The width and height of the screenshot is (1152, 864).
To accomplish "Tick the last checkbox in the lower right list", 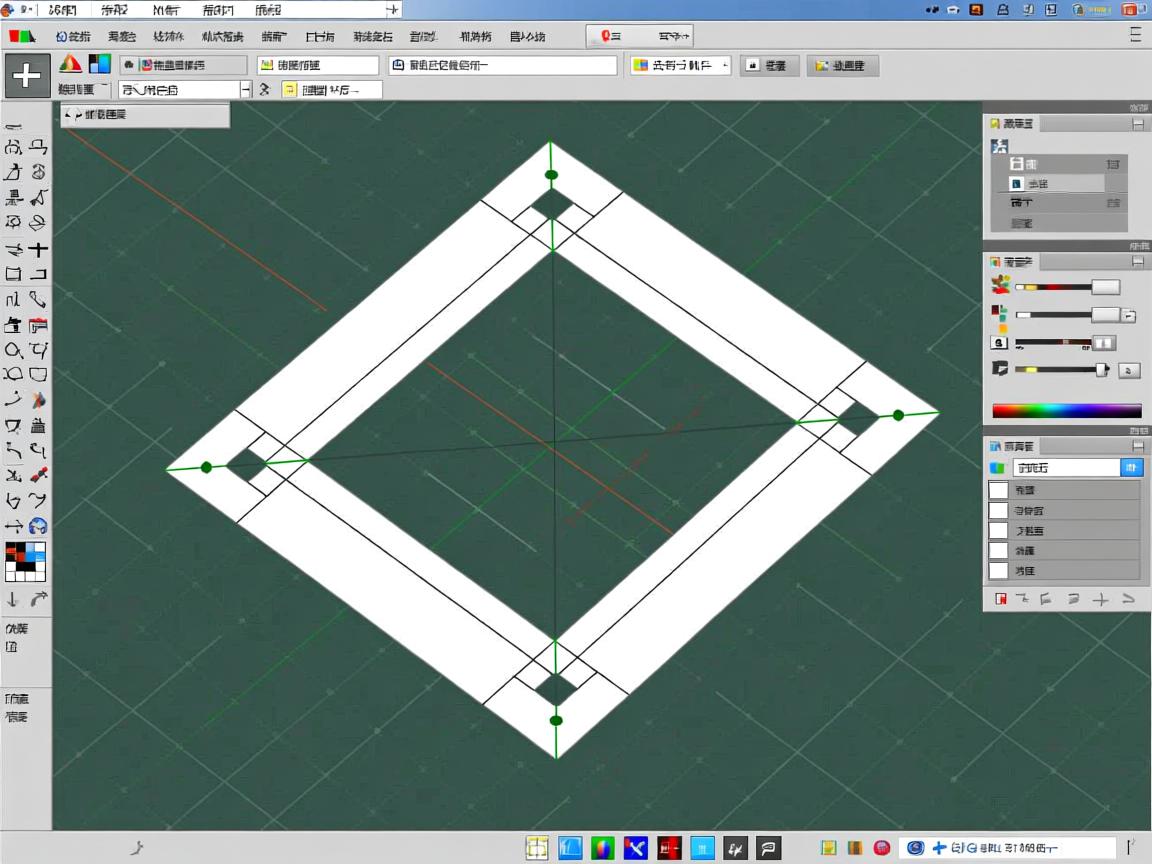I will click(998, 571).
